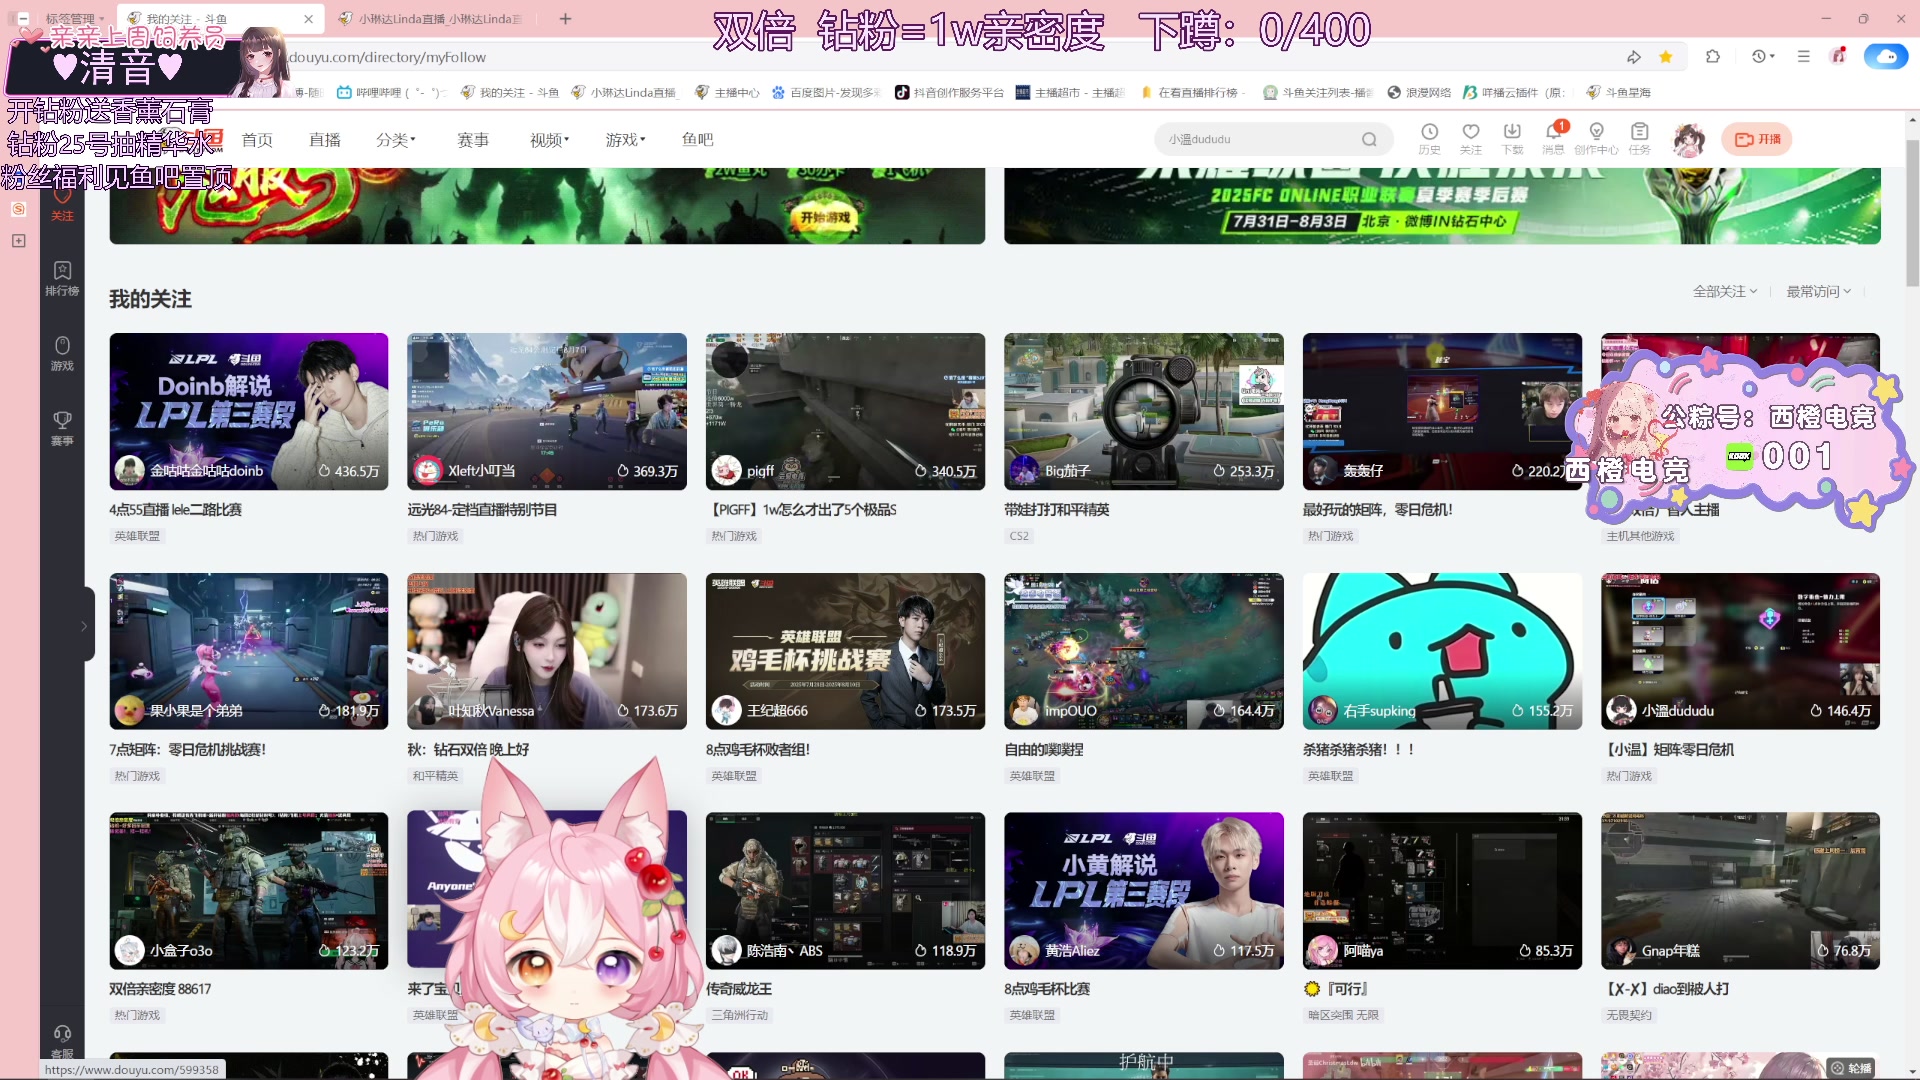Screen dimensions: 1920x1080
Task: Open a new browser tab
Action: point(565,18)
